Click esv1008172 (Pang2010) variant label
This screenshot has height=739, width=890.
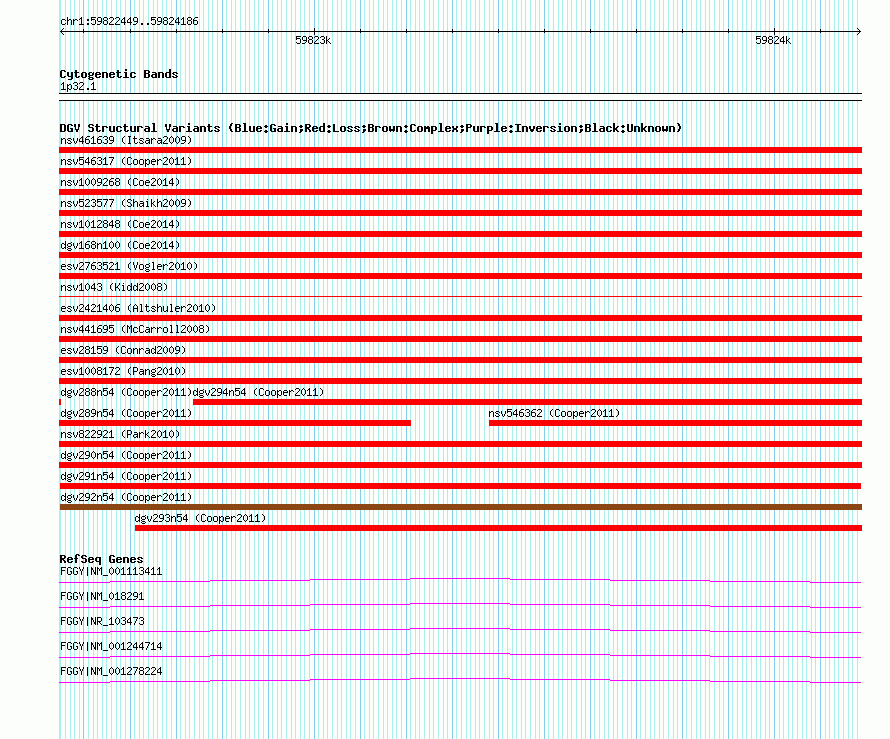(x=123, y=371)
